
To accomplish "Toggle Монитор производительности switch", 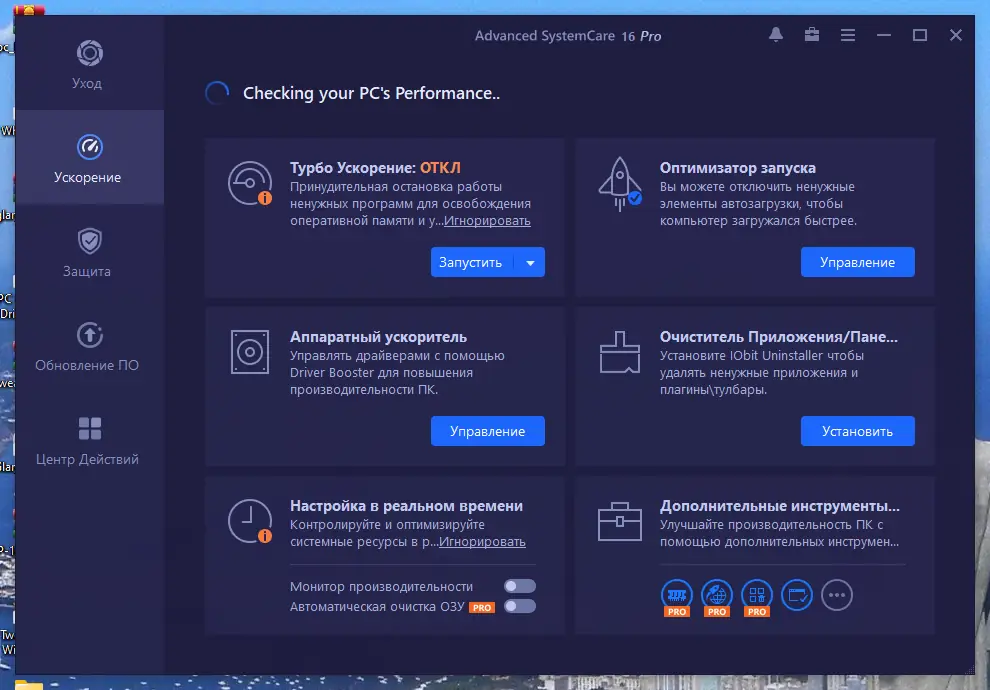I will pyautogui.click(x=520, y=586).
